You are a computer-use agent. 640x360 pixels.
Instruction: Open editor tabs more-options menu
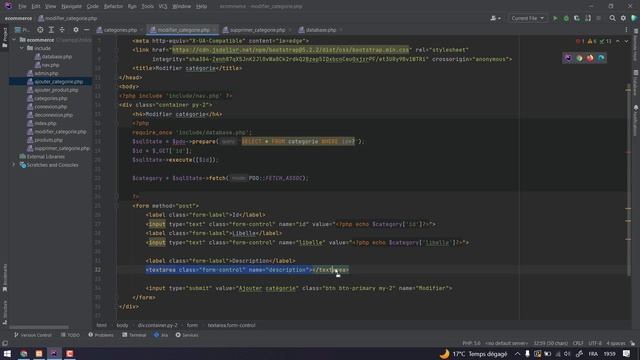(x=626, y=30)
